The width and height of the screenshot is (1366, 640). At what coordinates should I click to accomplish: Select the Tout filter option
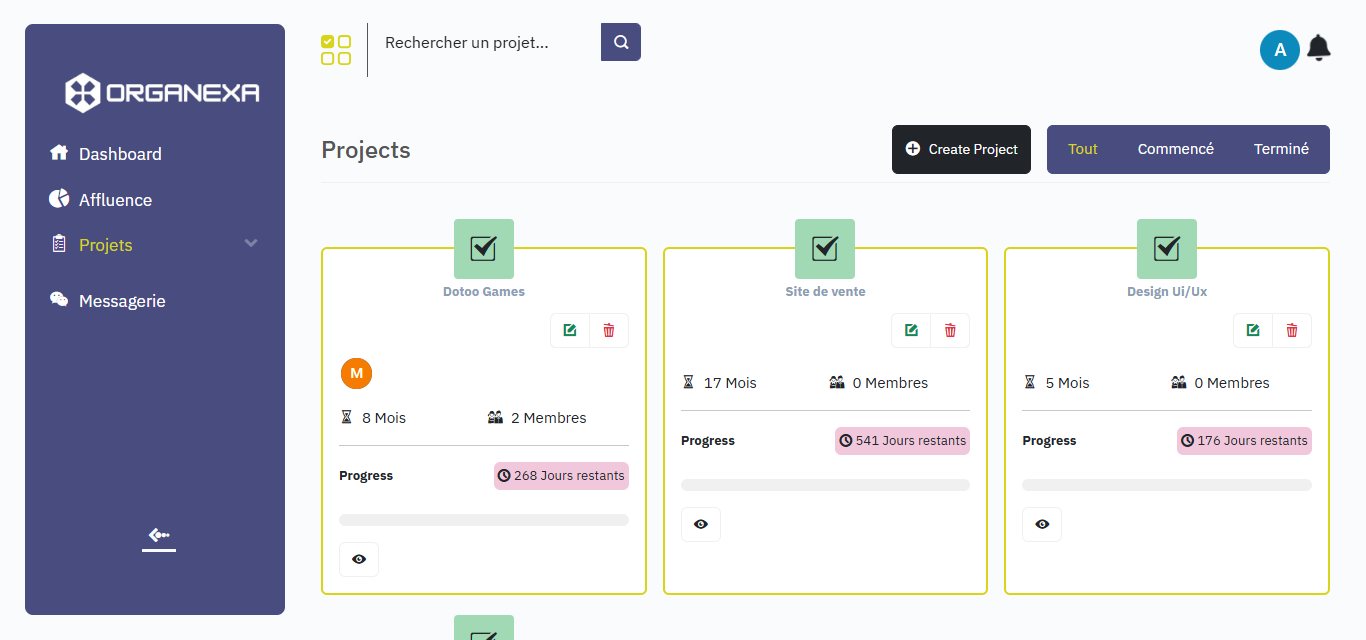pyautogui.click(x=1082, y=148)
